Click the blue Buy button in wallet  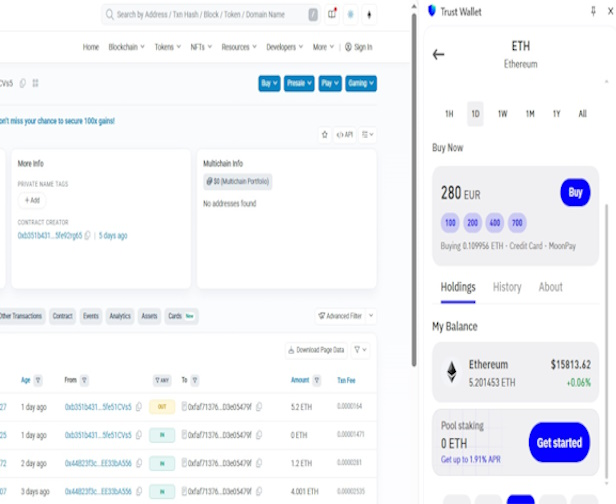pos(575,192)
